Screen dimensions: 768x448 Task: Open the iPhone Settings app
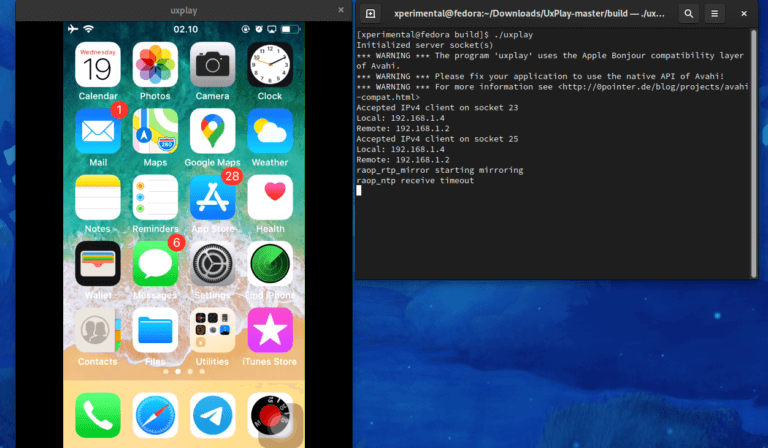(x=212, y=263)
